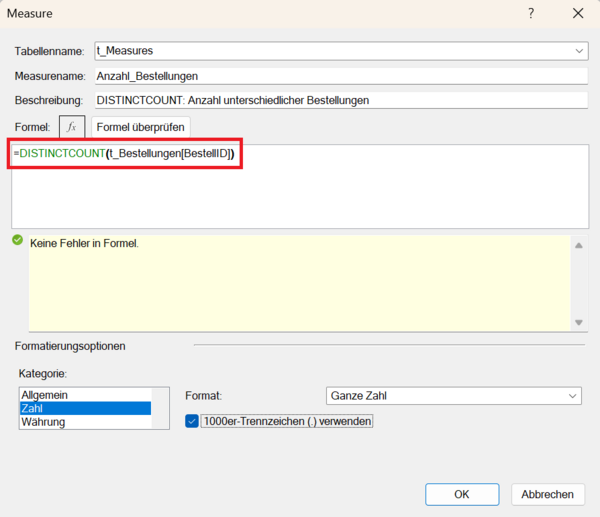This screenshot has height=517, width=600.
Task: Select Zahl in the Kategorie list
Action: pos(84,409)
